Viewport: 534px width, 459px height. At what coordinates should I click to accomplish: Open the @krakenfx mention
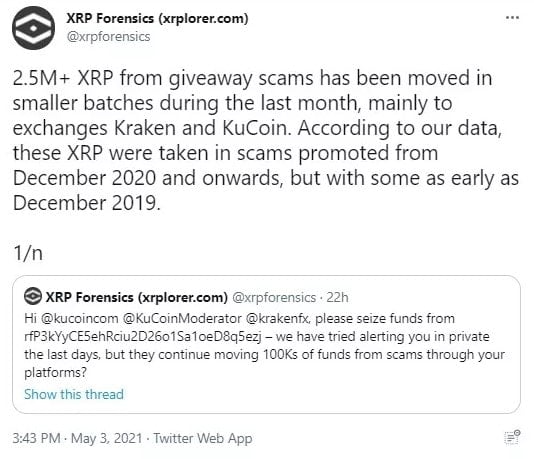[x=277, y=318]
